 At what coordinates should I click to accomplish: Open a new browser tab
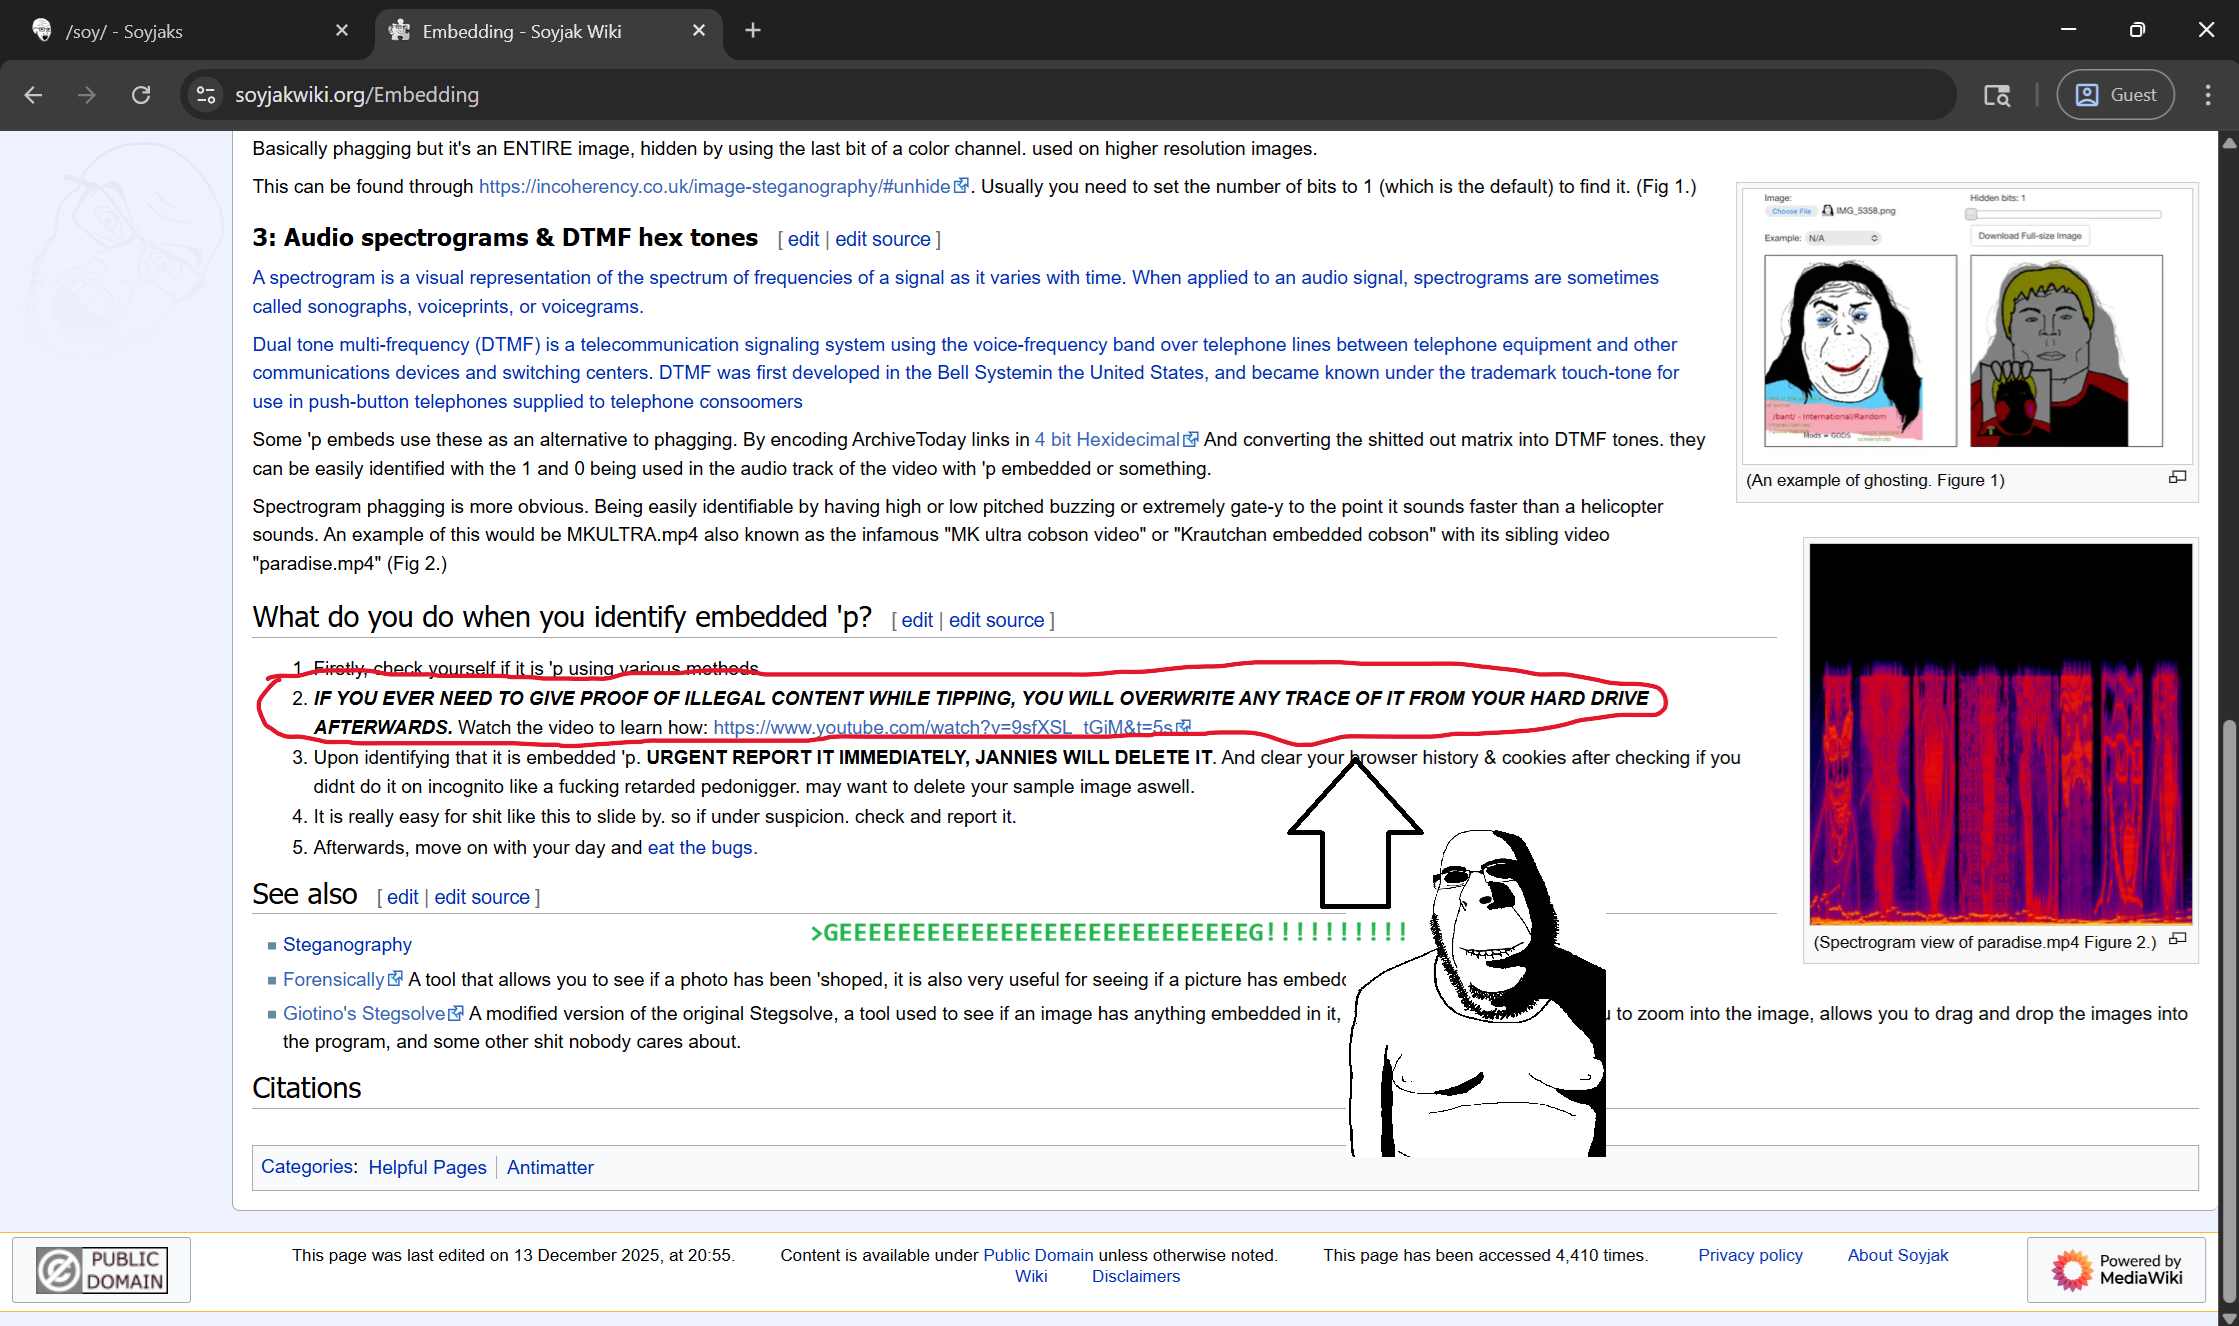click(x=753, y=31)
